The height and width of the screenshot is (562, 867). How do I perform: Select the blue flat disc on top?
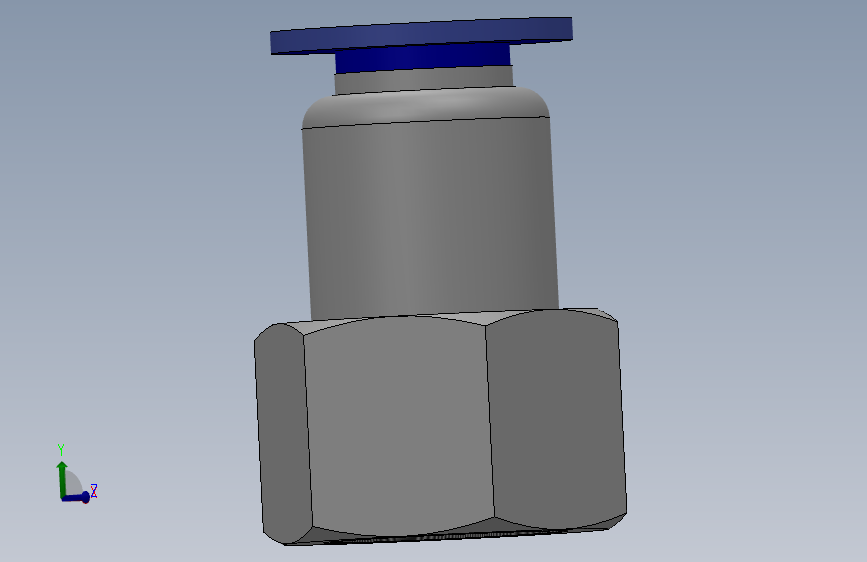click(421, 35)
